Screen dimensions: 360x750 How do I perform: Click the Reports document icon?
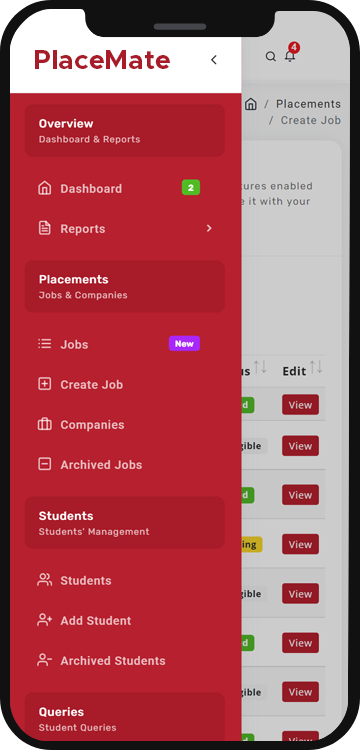(44, 228)
